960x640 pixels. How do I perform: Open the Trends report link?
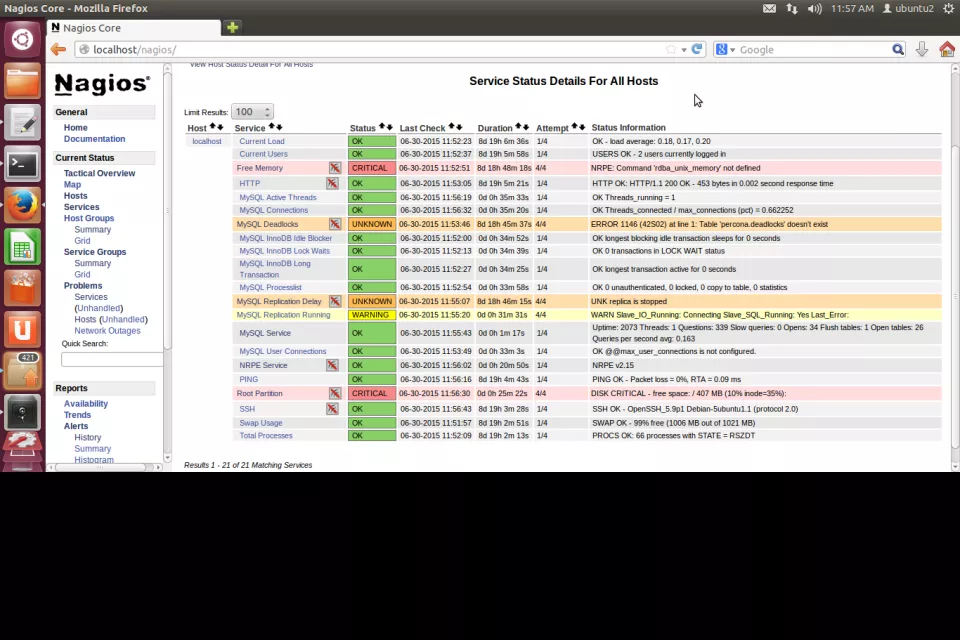pyautogui.click(x=77, y=415)
